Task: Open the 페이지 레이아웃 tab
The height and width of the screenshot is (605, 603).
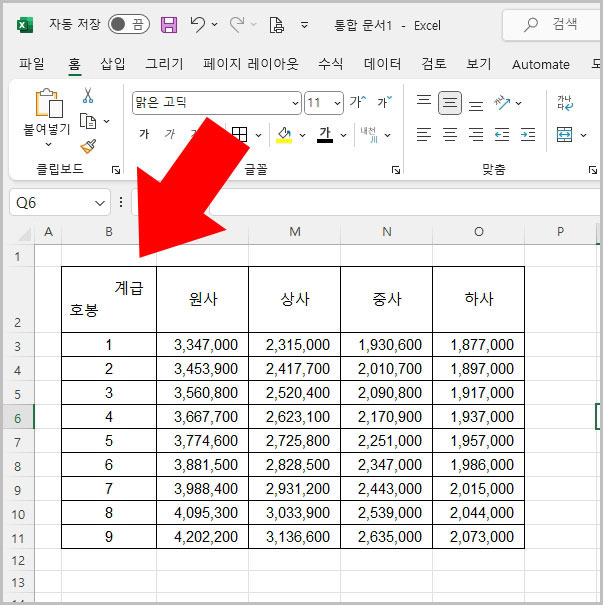Action: pyautogui.click(x=251, y=64)
